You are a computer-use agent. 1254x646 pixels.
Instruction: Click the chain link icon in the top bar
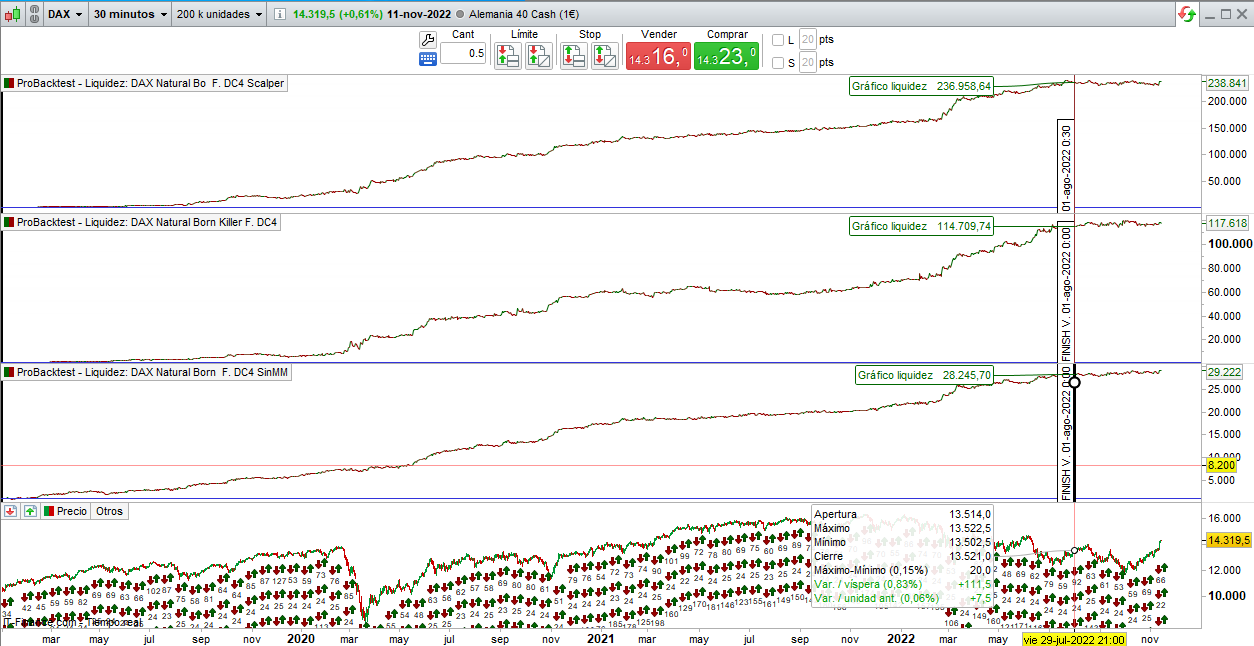point(33,15)
